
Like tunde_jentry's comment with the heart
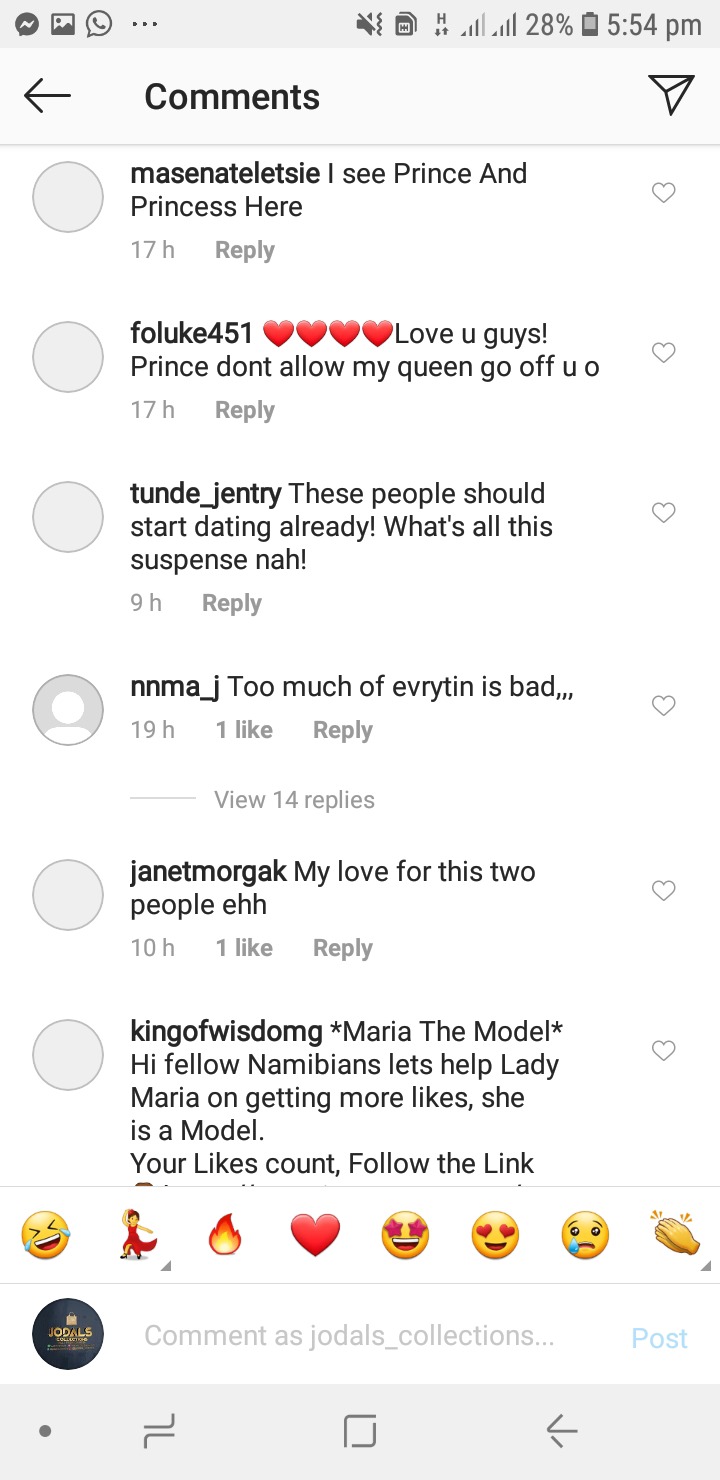(663, 512)
